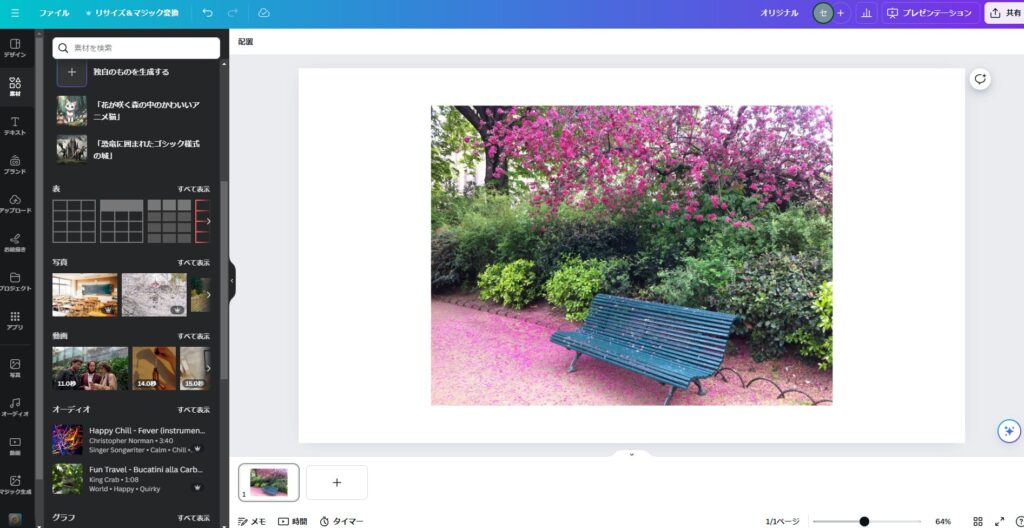Click the cloud save status icon
Viewport: 1024px width, 528px height.
pyautogui.click(x=264, y=13)
